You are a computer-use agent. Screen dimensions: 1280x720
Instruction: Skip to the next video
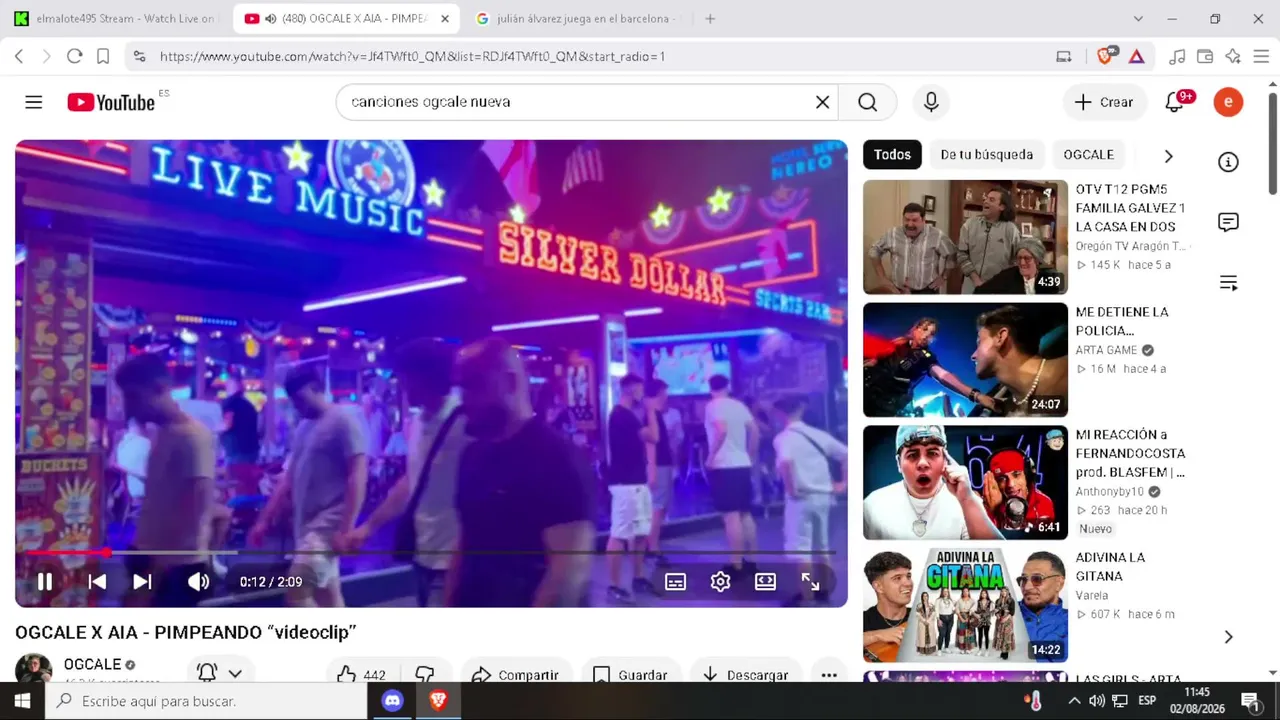(143, 581)
